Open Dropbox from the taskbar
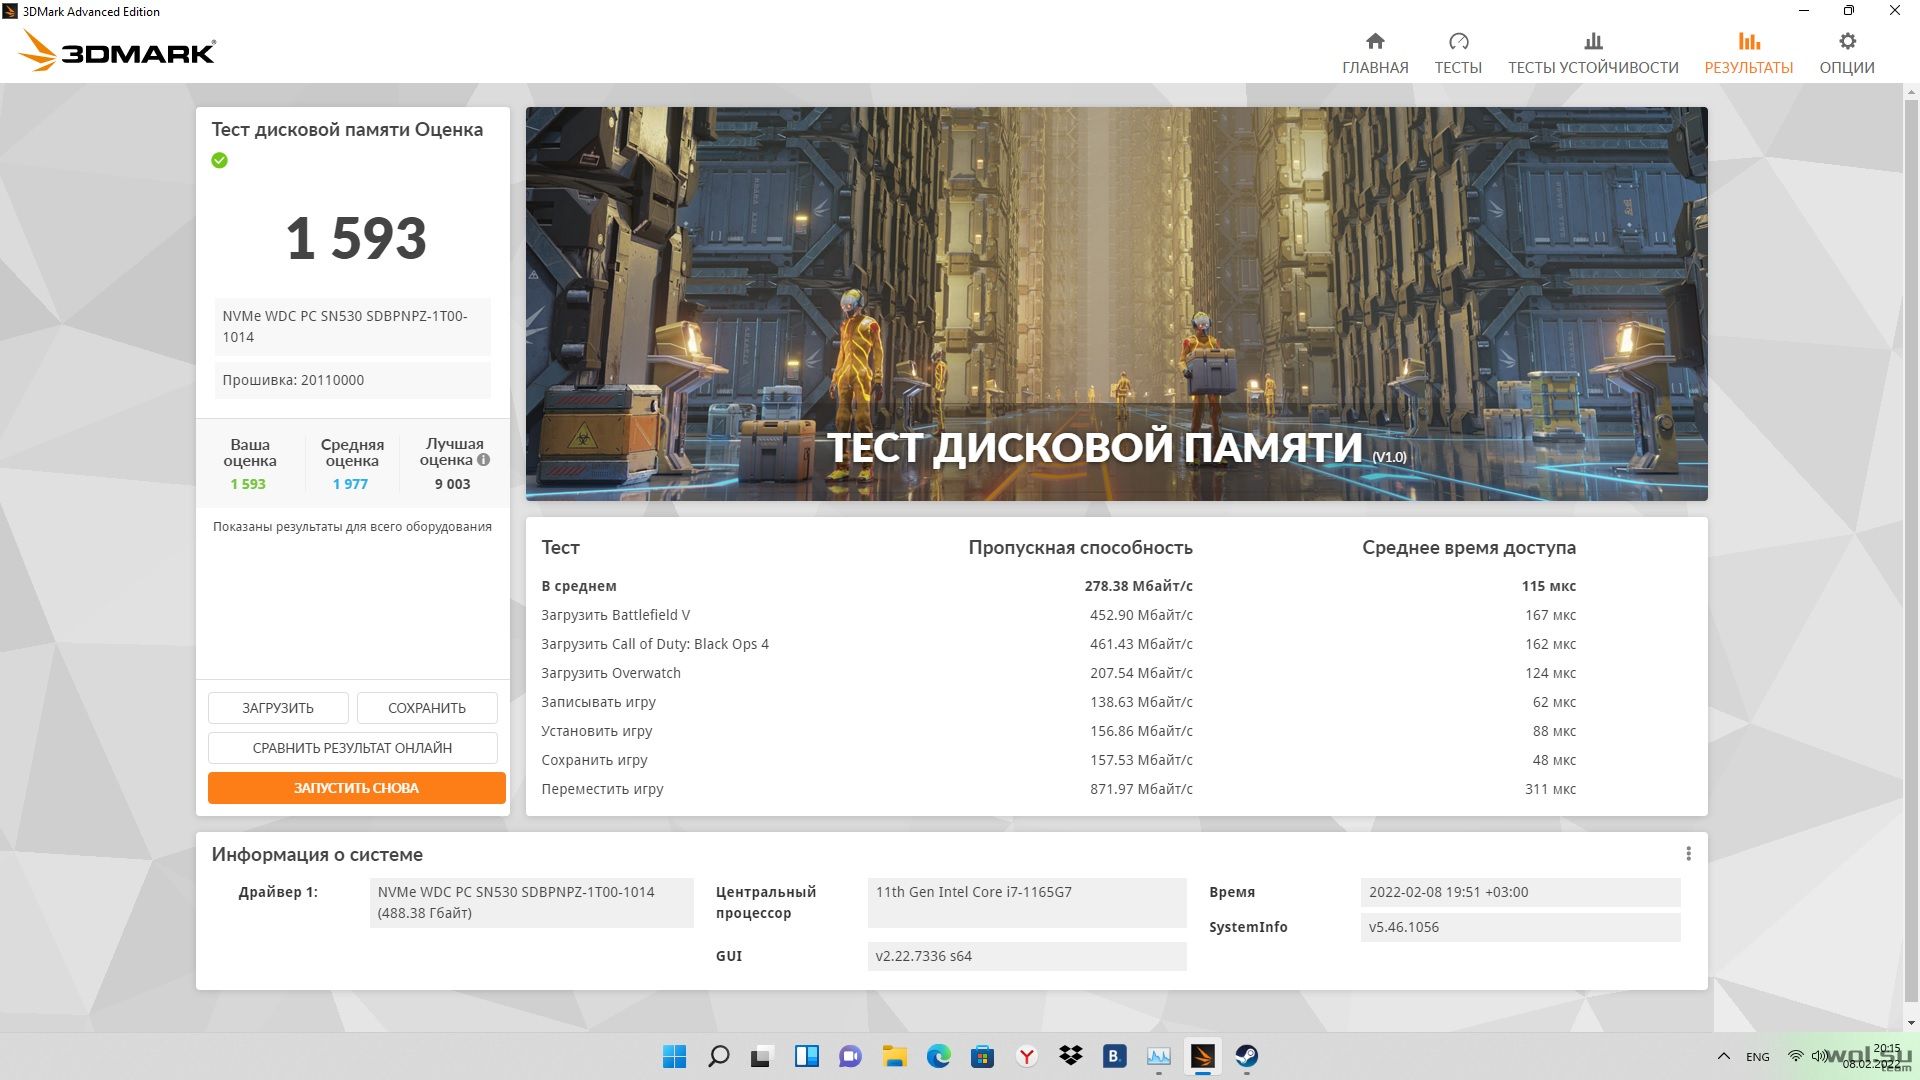The height and width of the screenshot is (1080, 1920). [1070, 1056]
